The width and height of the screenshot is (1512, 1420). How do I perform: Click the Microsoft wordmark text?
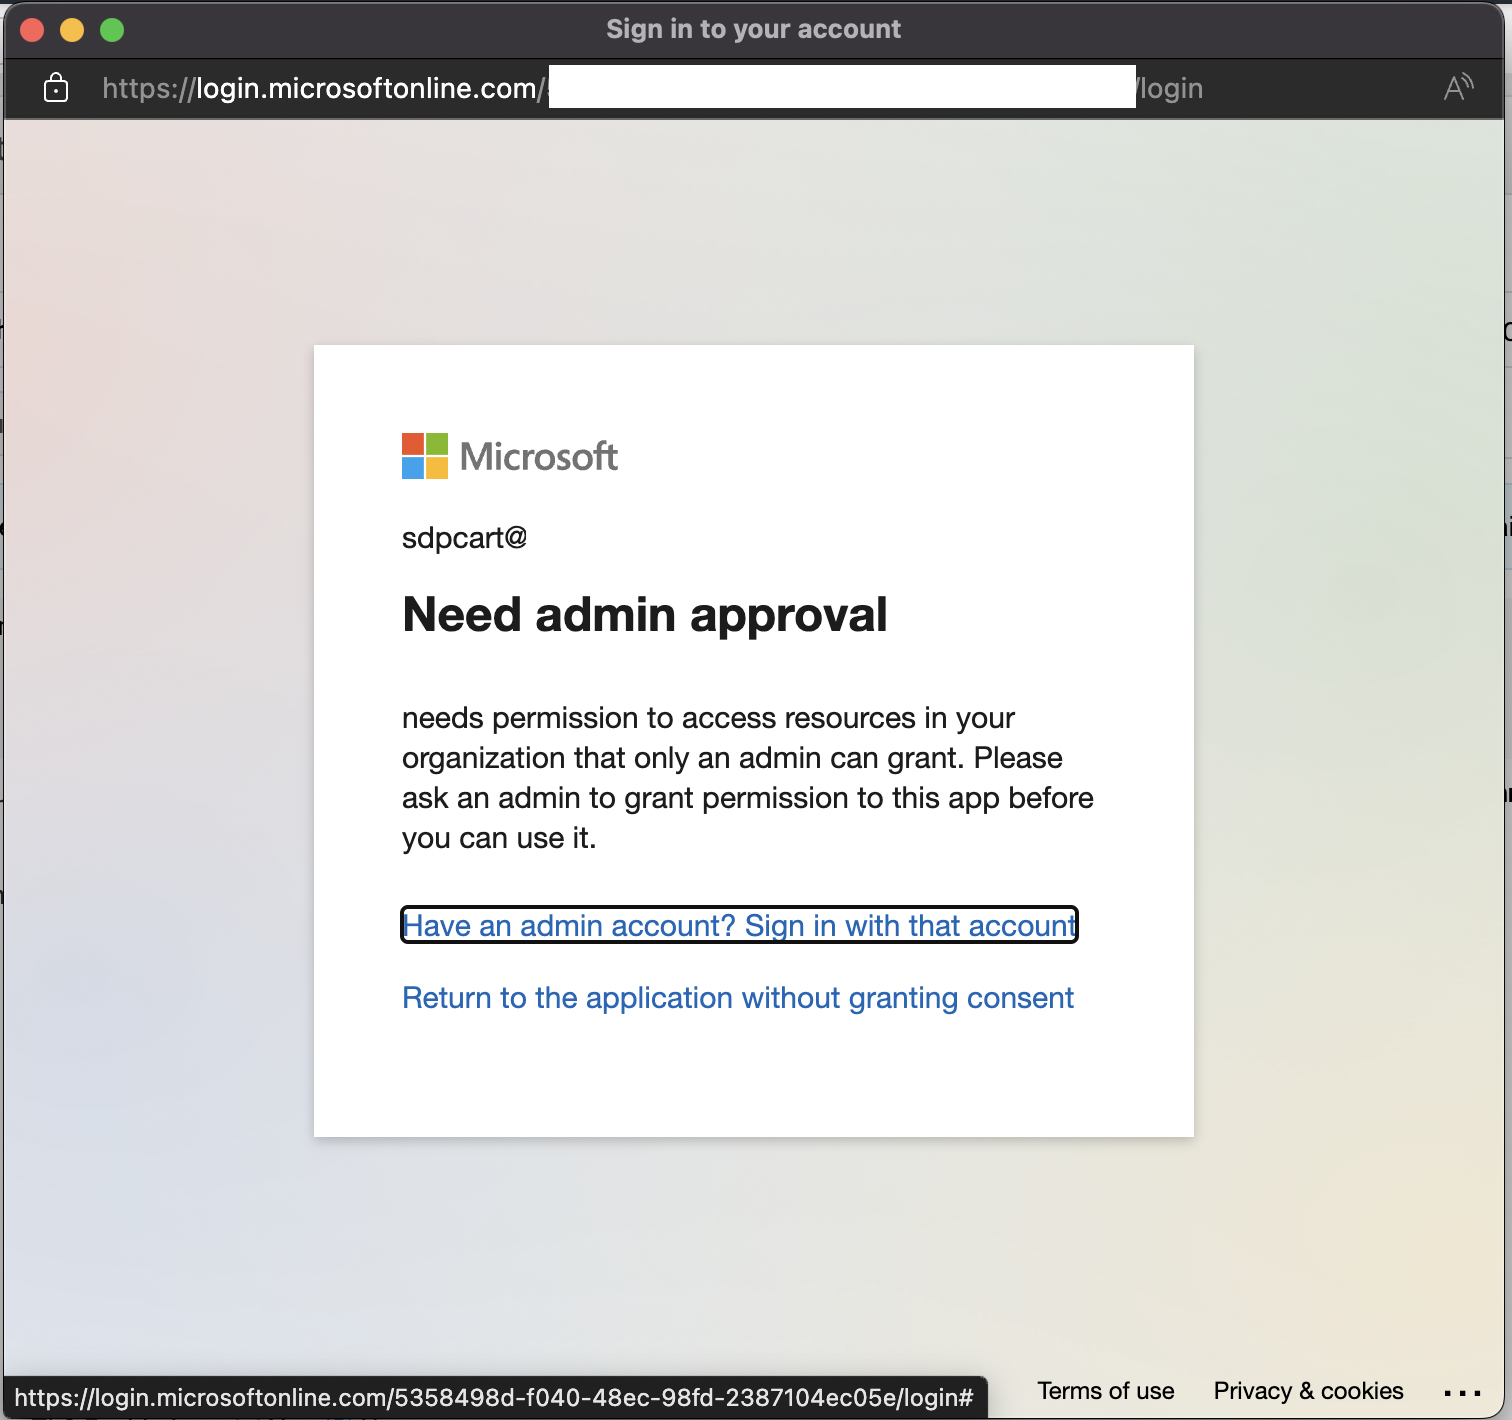[538, 457]
